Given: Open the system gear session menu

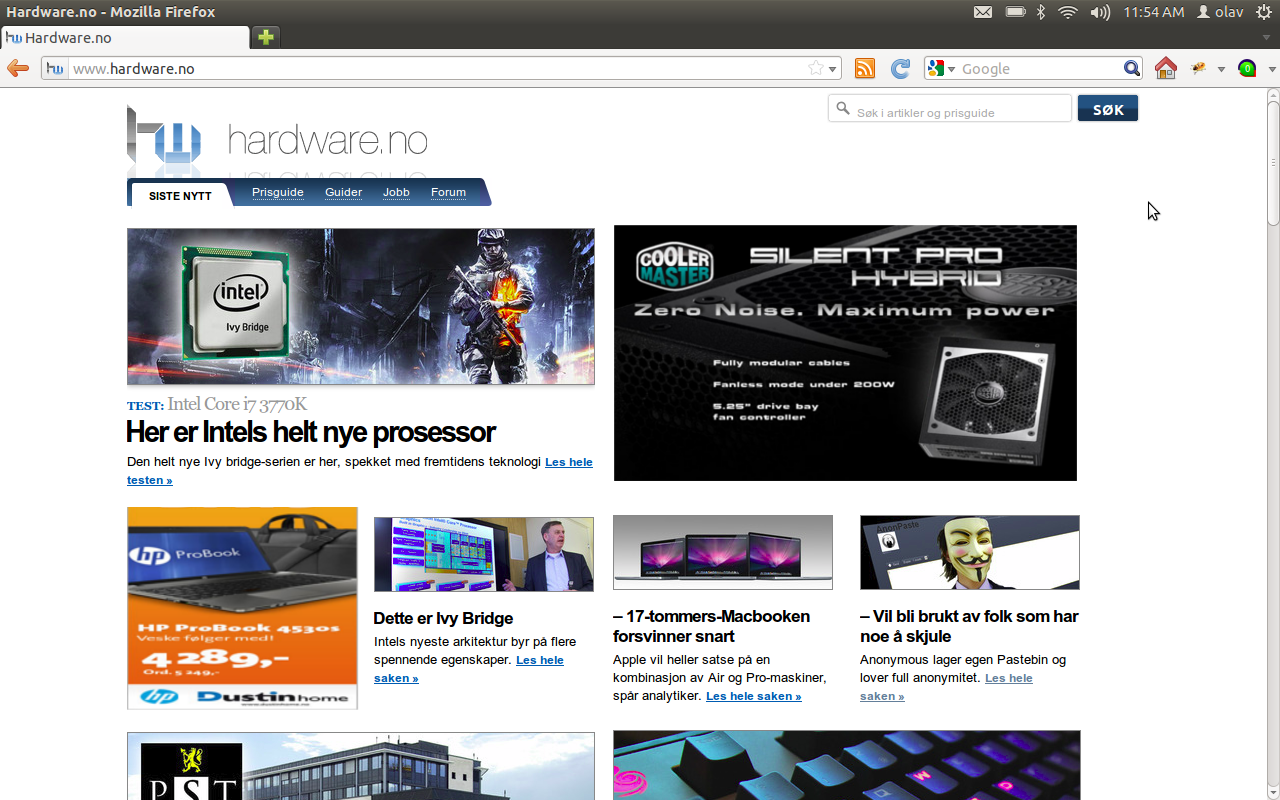Looking at the screenshot, I should point(1264,12).
